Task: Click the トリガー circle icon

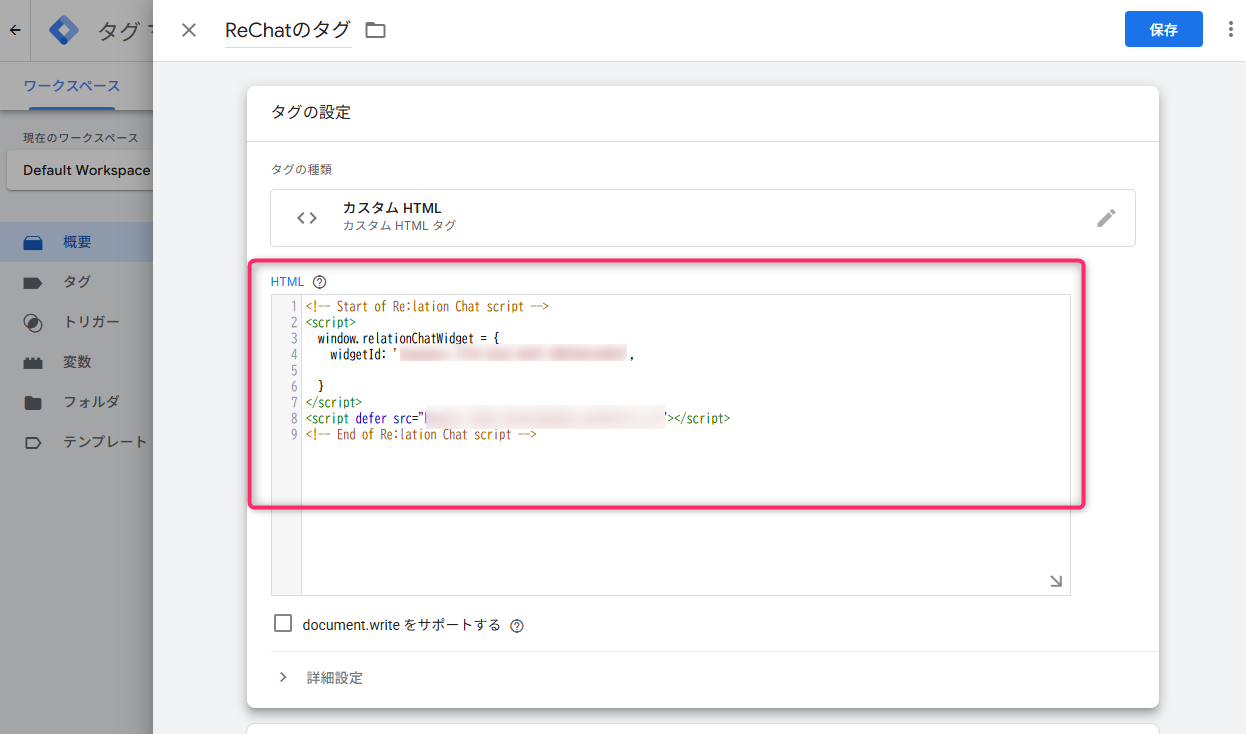Action: pos(33,323)
